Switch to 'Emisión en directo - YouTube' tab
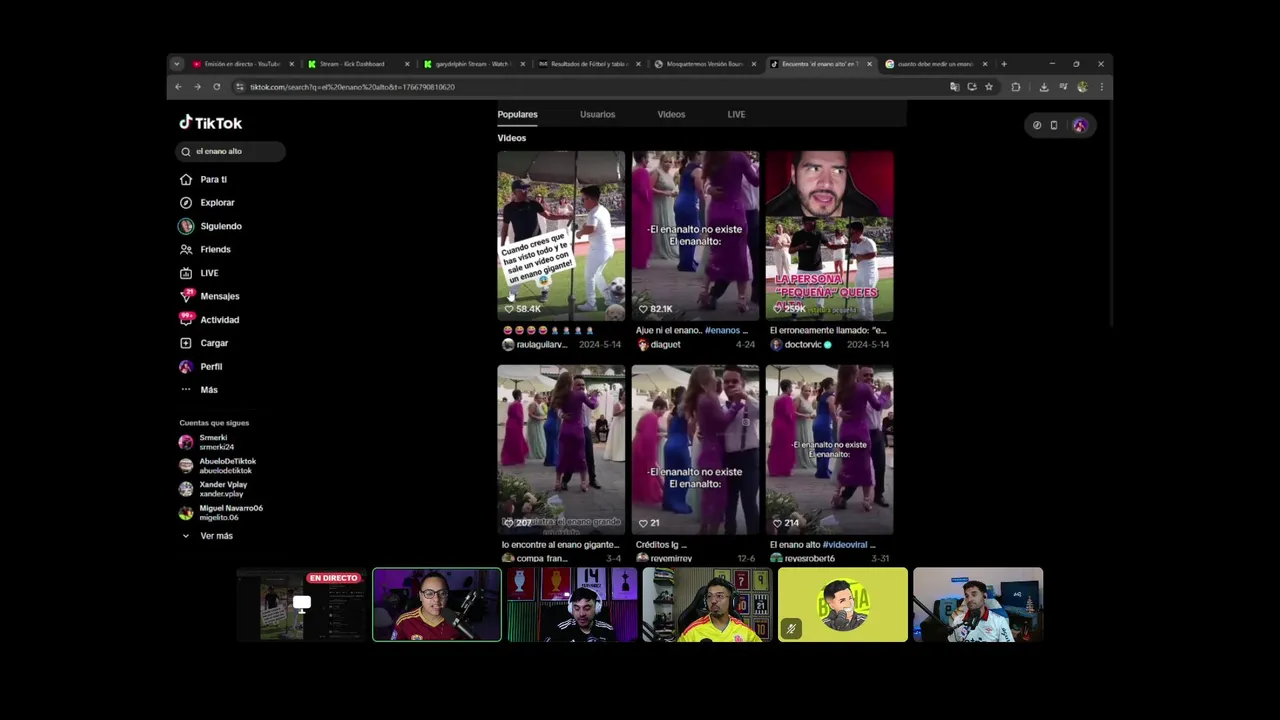Viewport: 1280px width, 720px height. pos(242,64)
